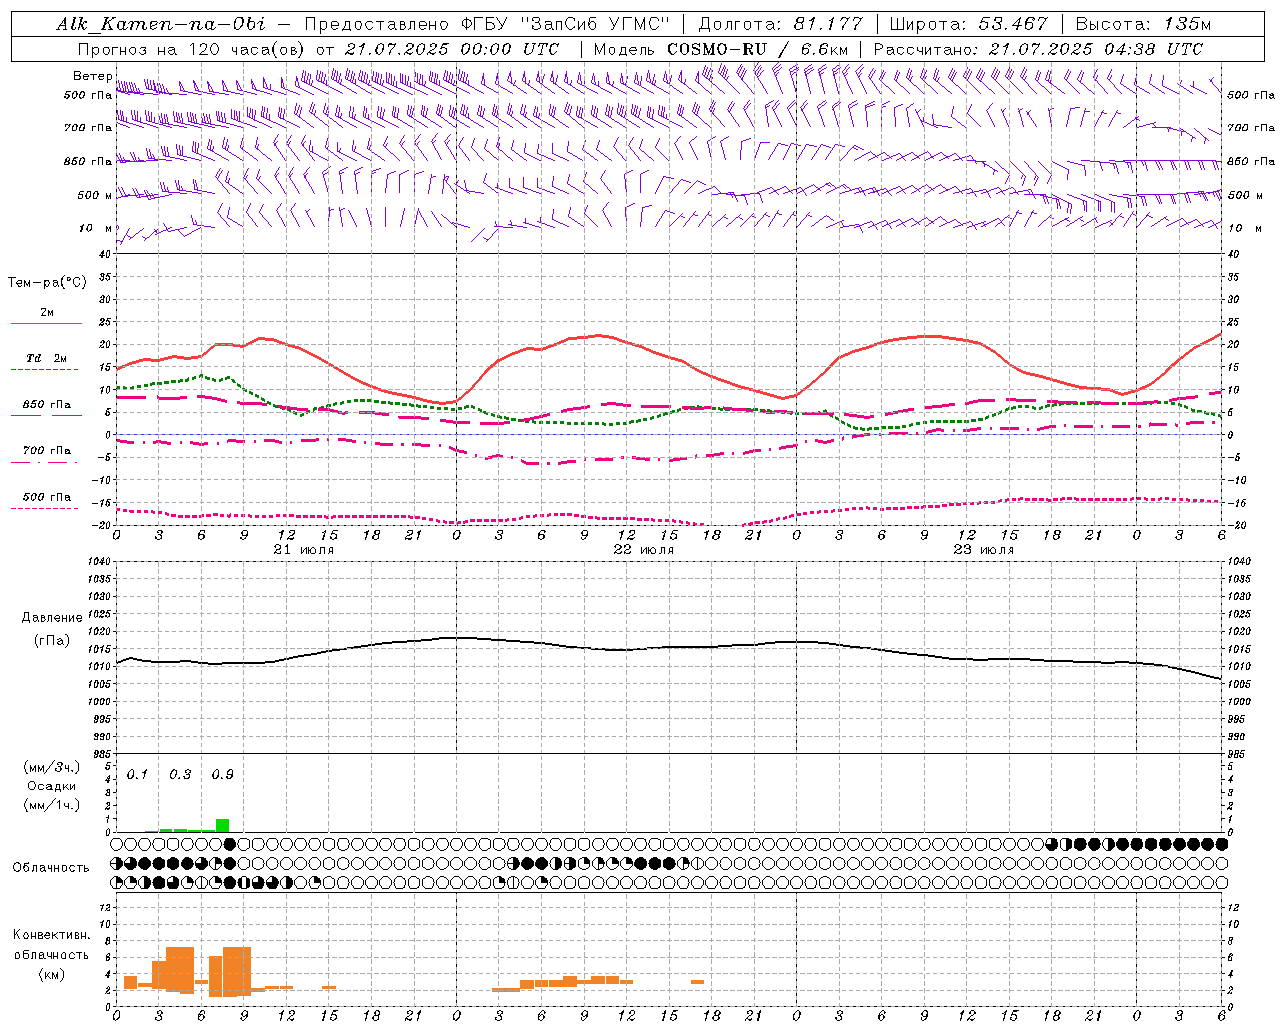Click the date label 23 июля
Viewport: 1280px width, 1024px height.
(x=984, y=550)
